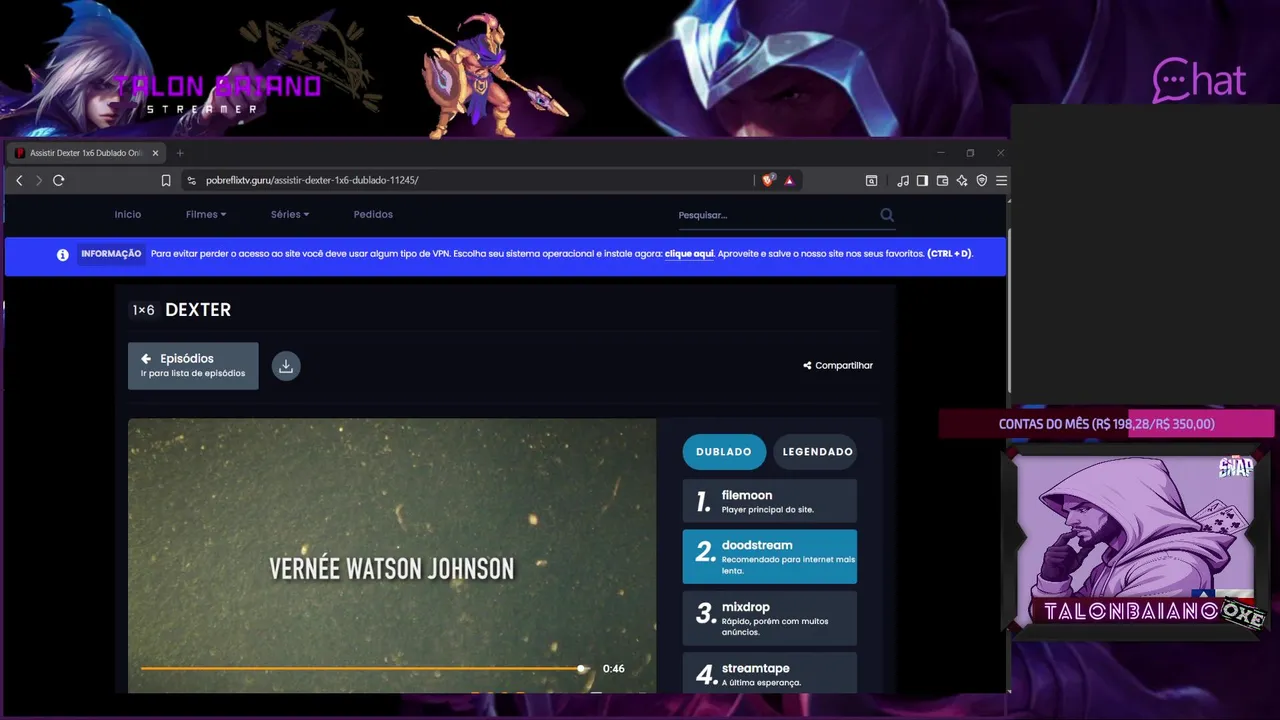Open Brave Rewards triangle icon
This screenshot has width=1280, height=720.
[789, 180]
